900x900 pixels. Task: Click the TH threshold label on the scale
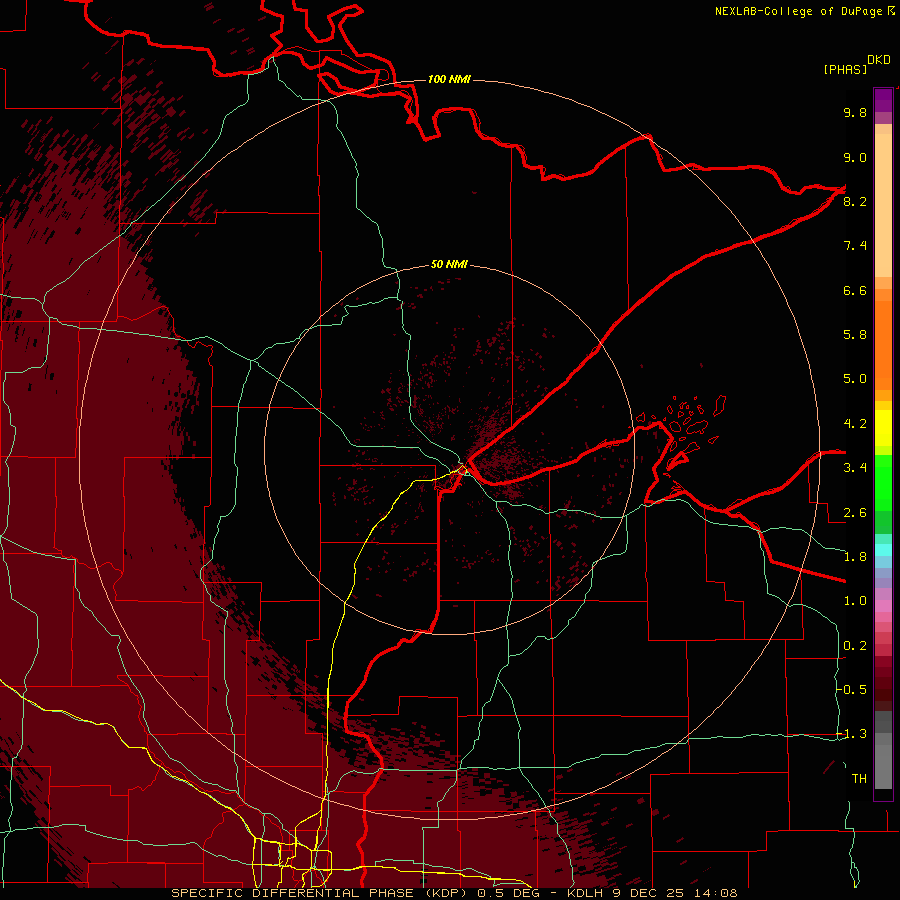click(859, 779)
